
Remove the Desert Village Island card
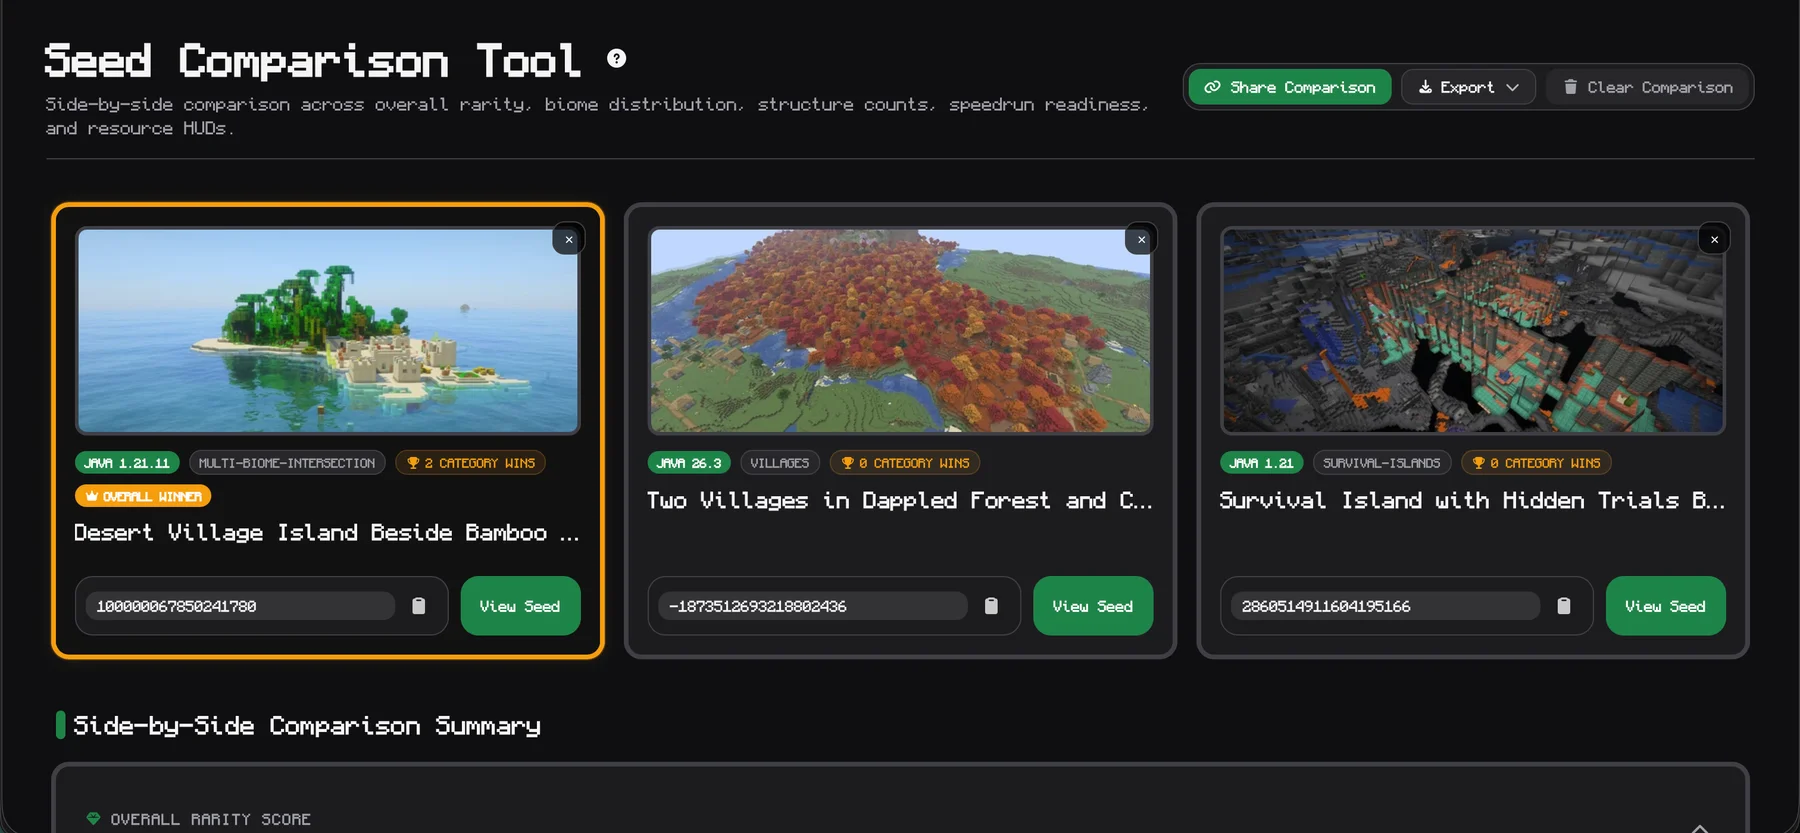(568, 239)
